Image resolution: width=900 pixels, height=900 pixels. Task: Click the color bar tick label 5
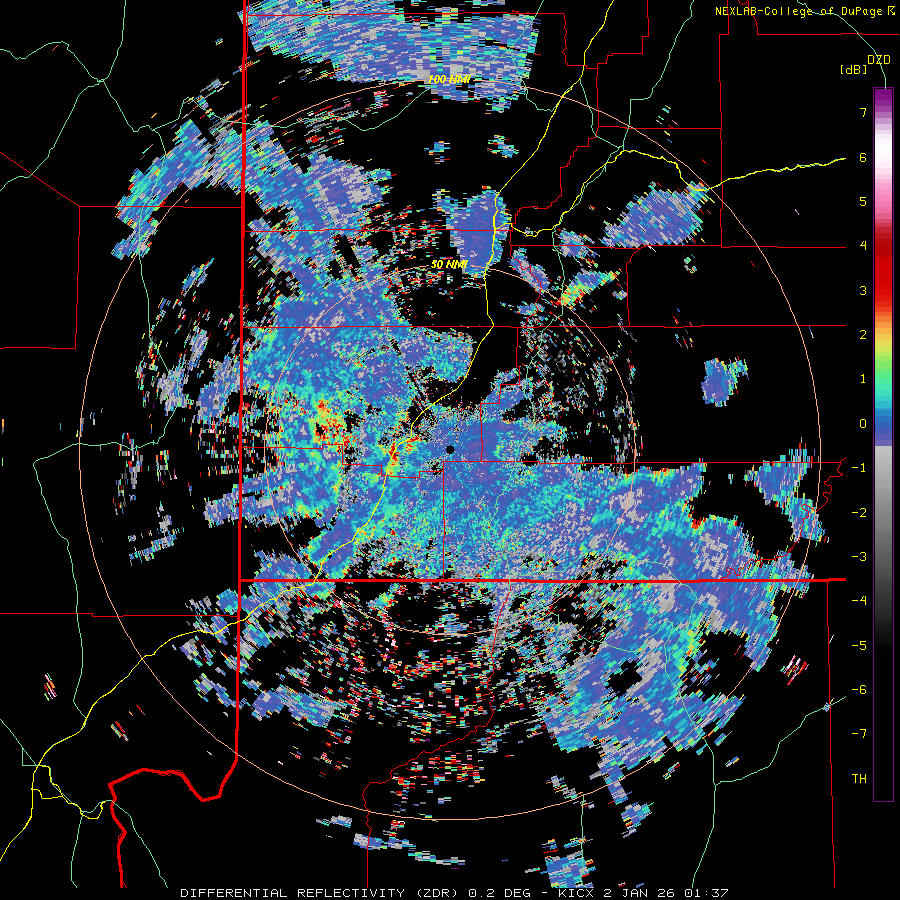(863, 201)
